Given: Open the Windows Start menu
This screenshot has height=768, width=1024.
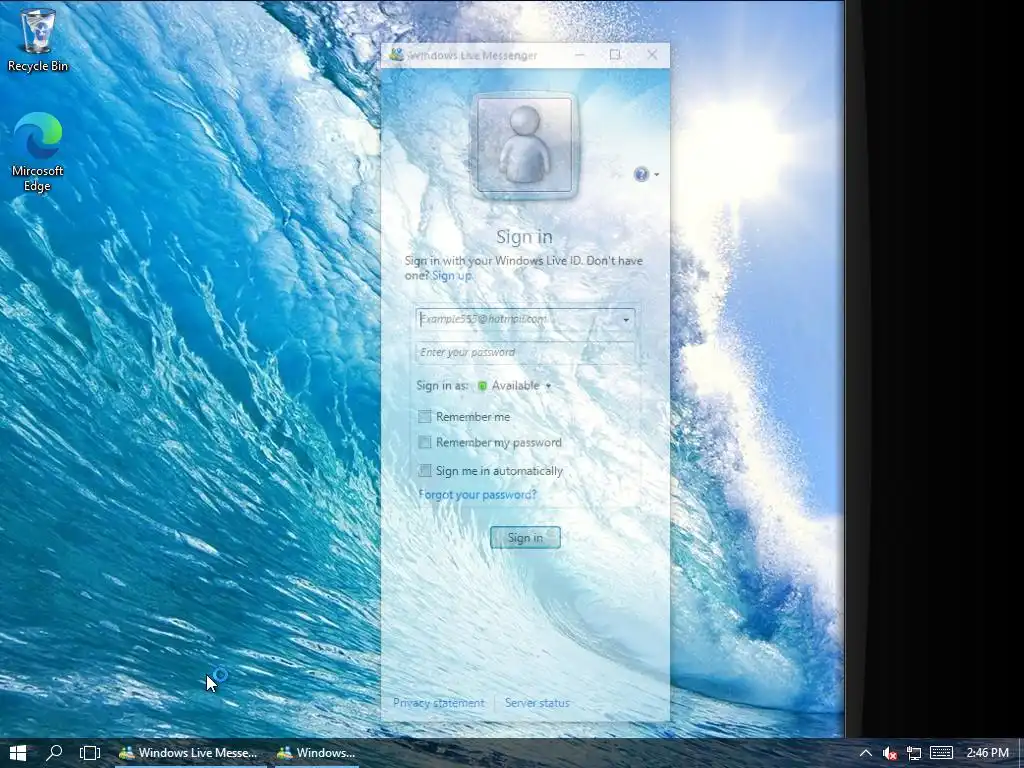Looking at the screenshot, I should 18,753.
